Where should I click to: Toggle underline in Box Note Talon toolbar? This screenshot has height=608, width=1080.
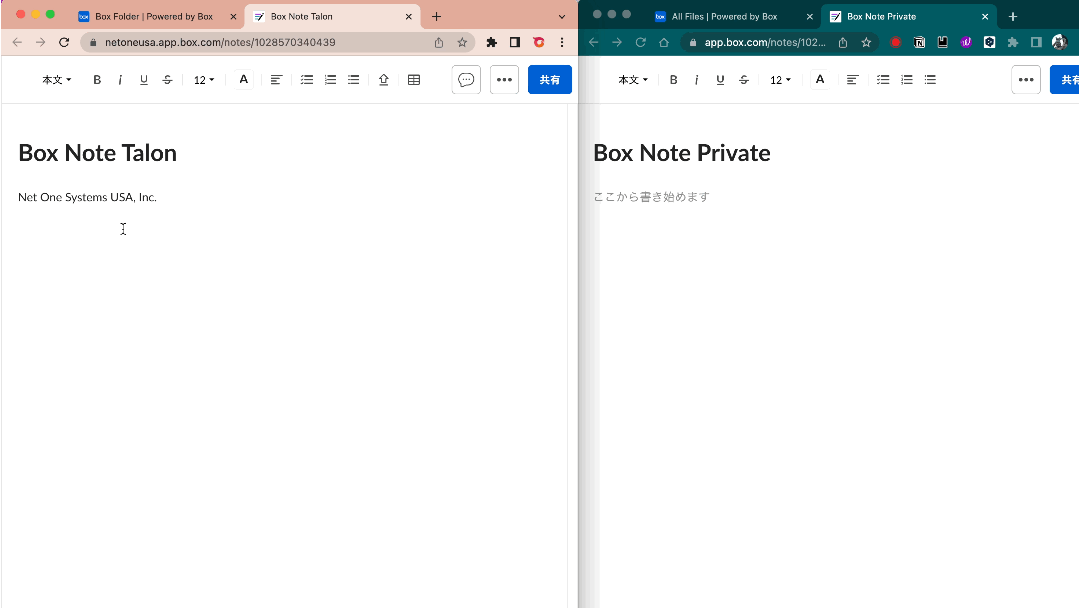(x=143, y=80)
